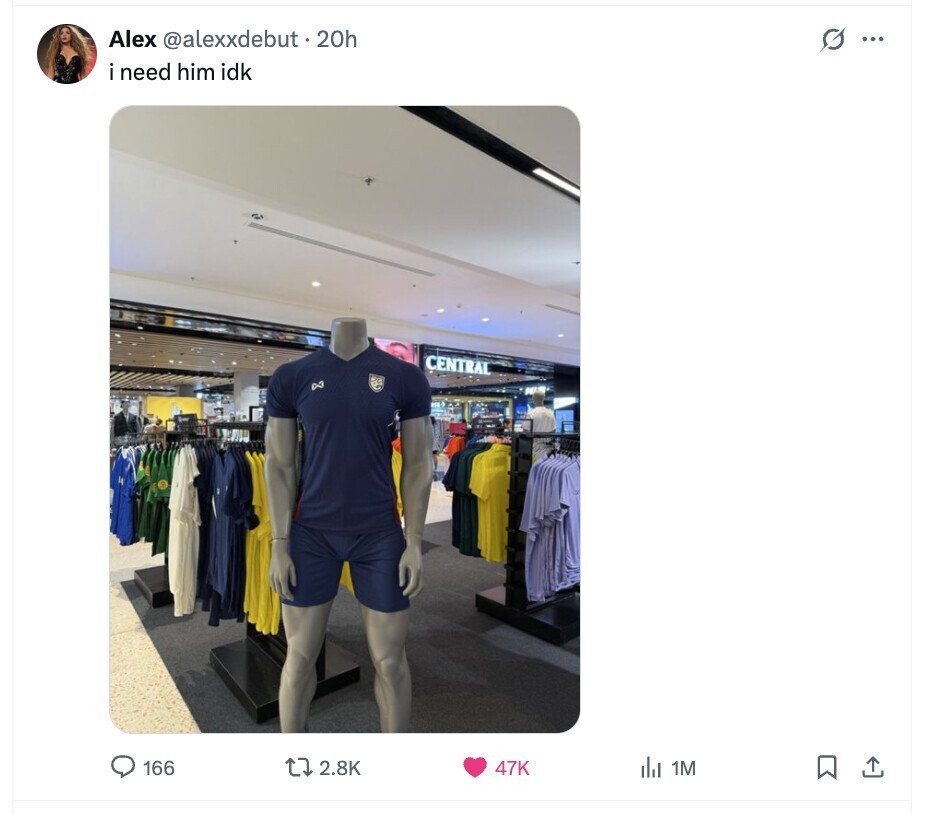Select the 2.8K reposts count
This screenshot has width=950, height=814.
pyautogui.click(x=340, y=768)
